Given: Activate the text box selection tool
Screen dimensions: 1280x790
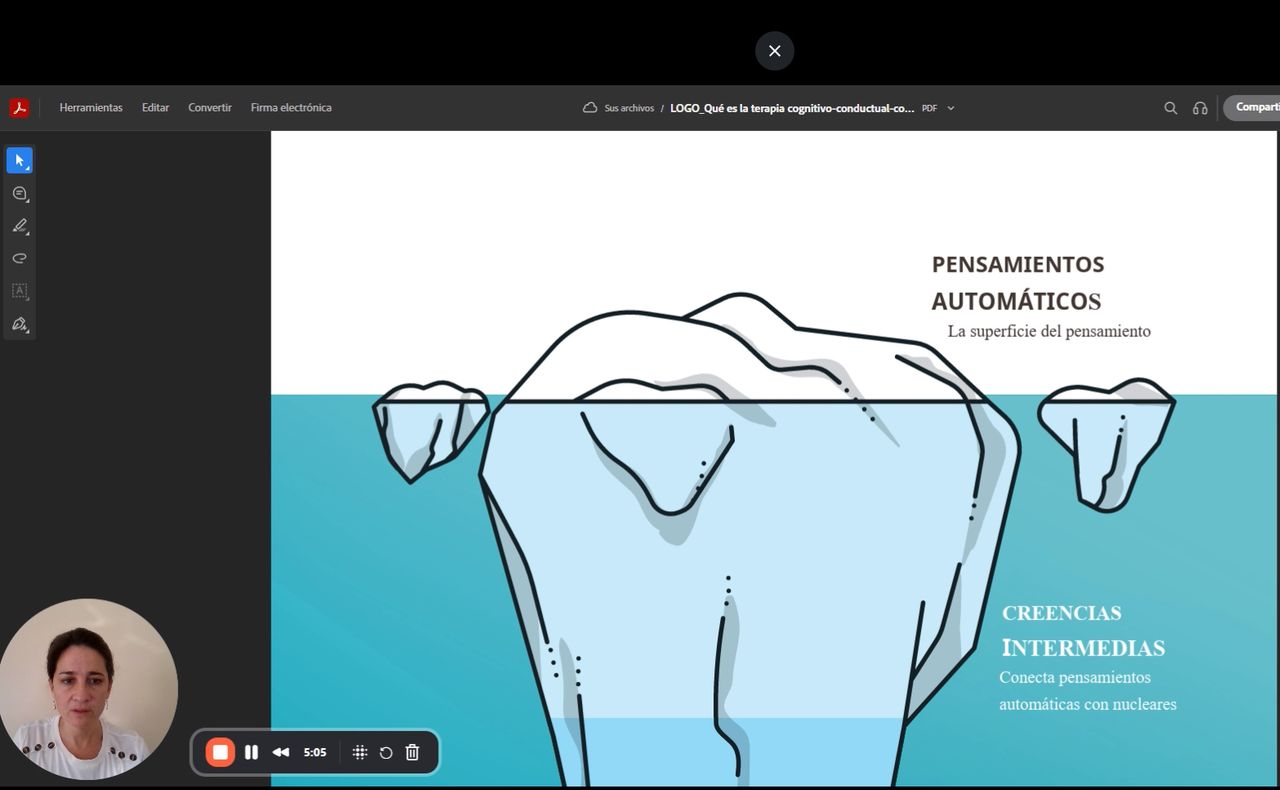Looking at the screenshot, I should (19, 291).
